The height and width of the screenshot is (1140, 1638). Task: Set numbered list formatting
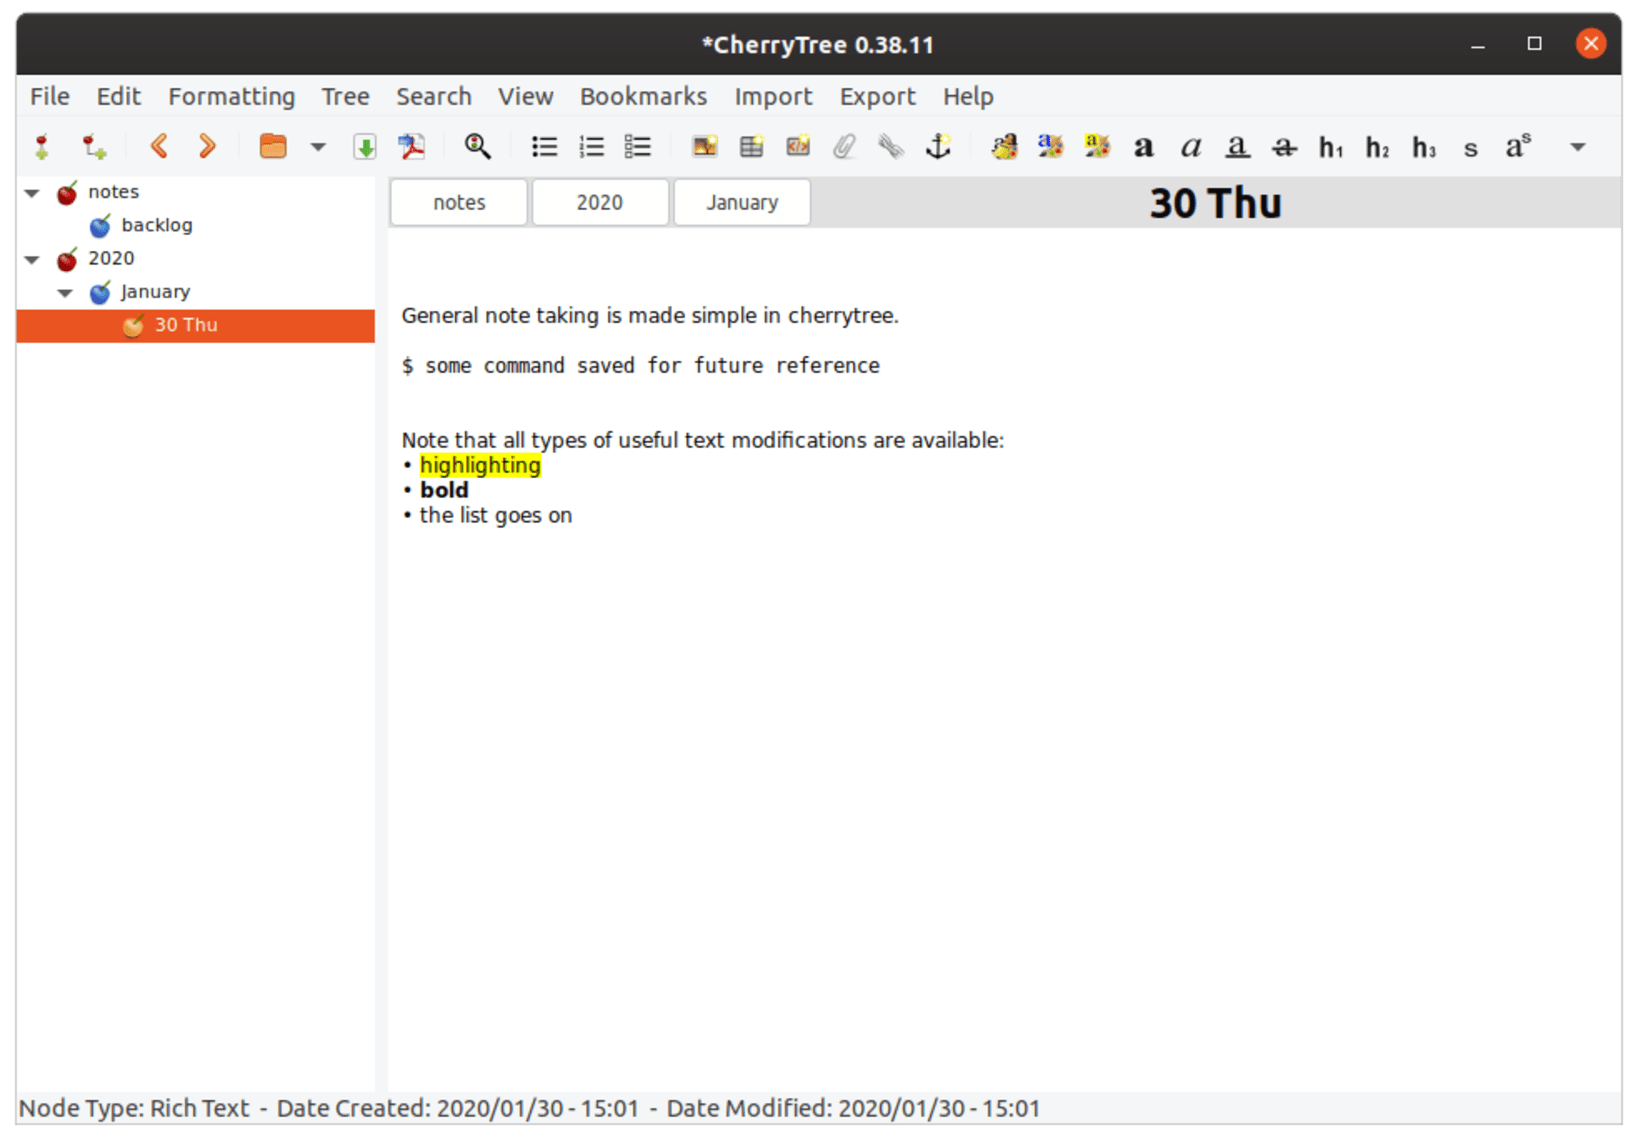(x=591, y=147)
